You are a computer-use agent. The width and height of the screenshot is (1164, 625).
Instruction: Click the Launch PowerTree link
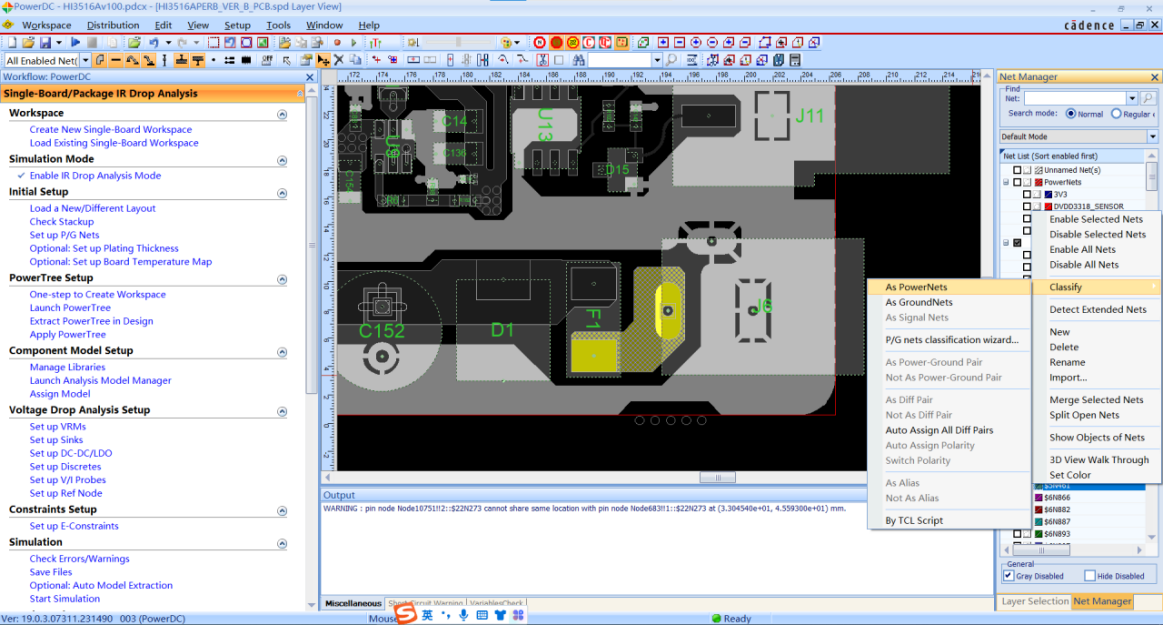click(70, 307)
